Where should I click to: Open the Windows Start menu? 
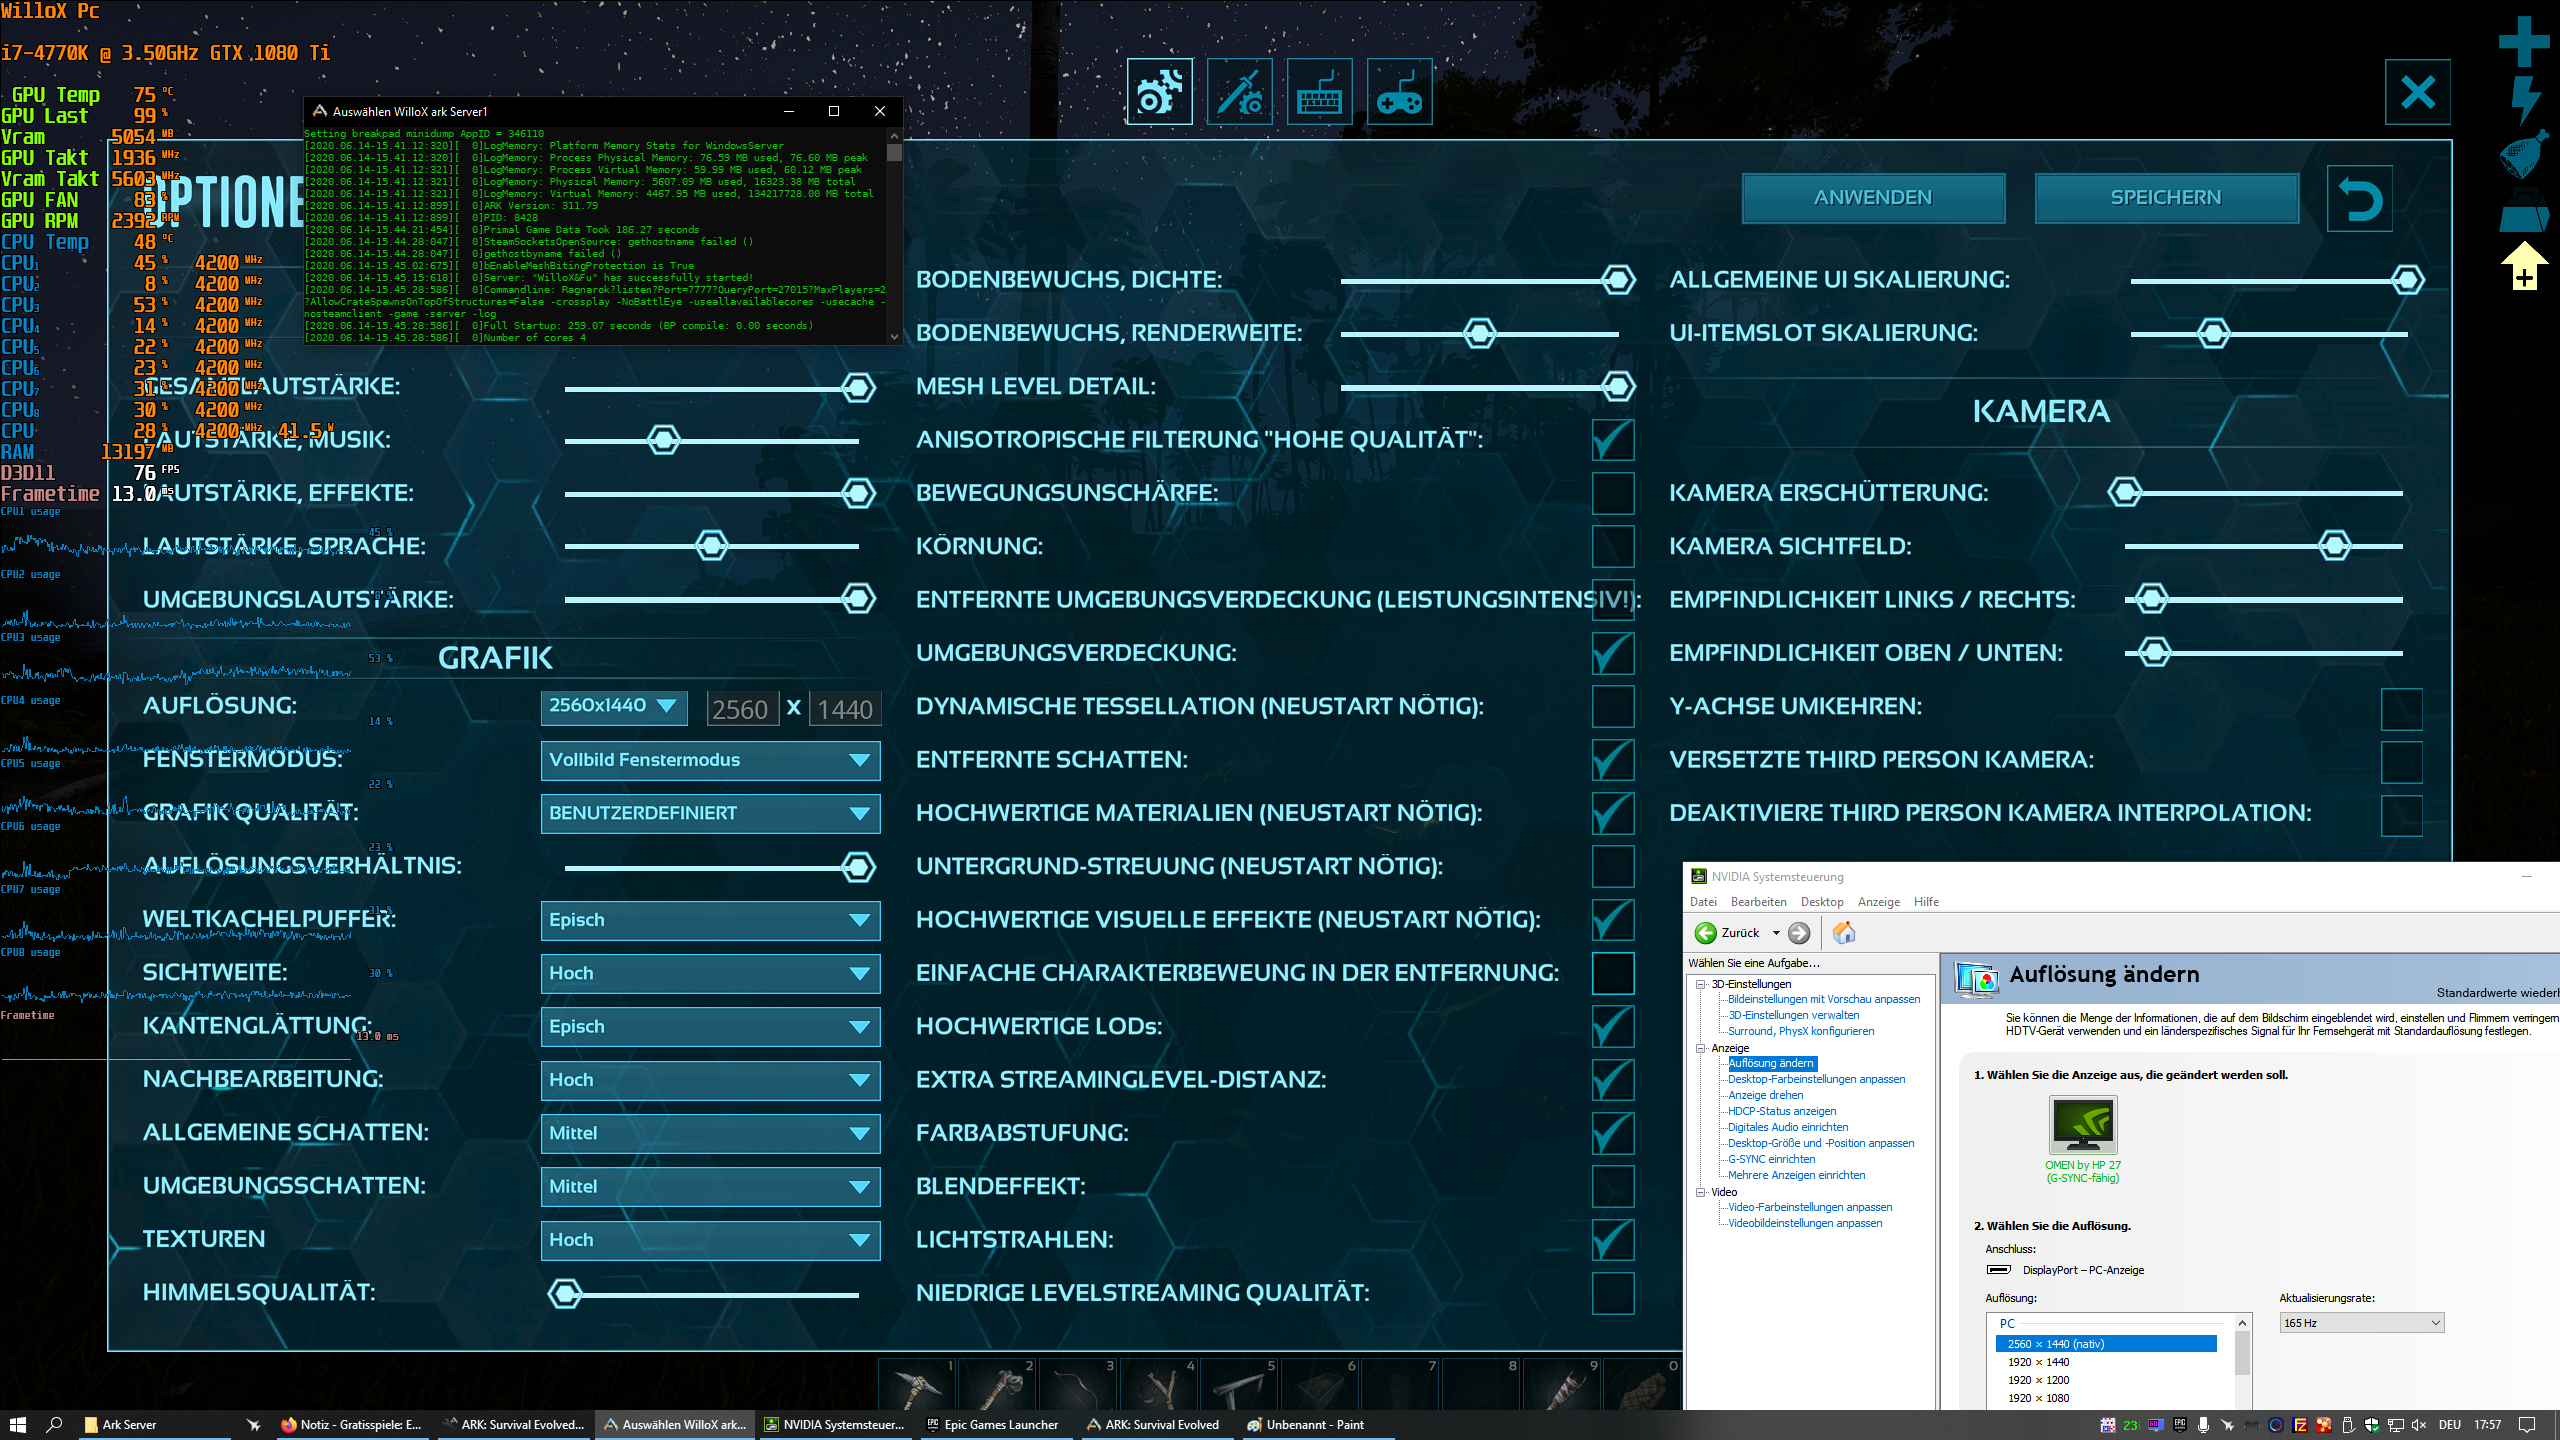click(x=18, y=1425)
